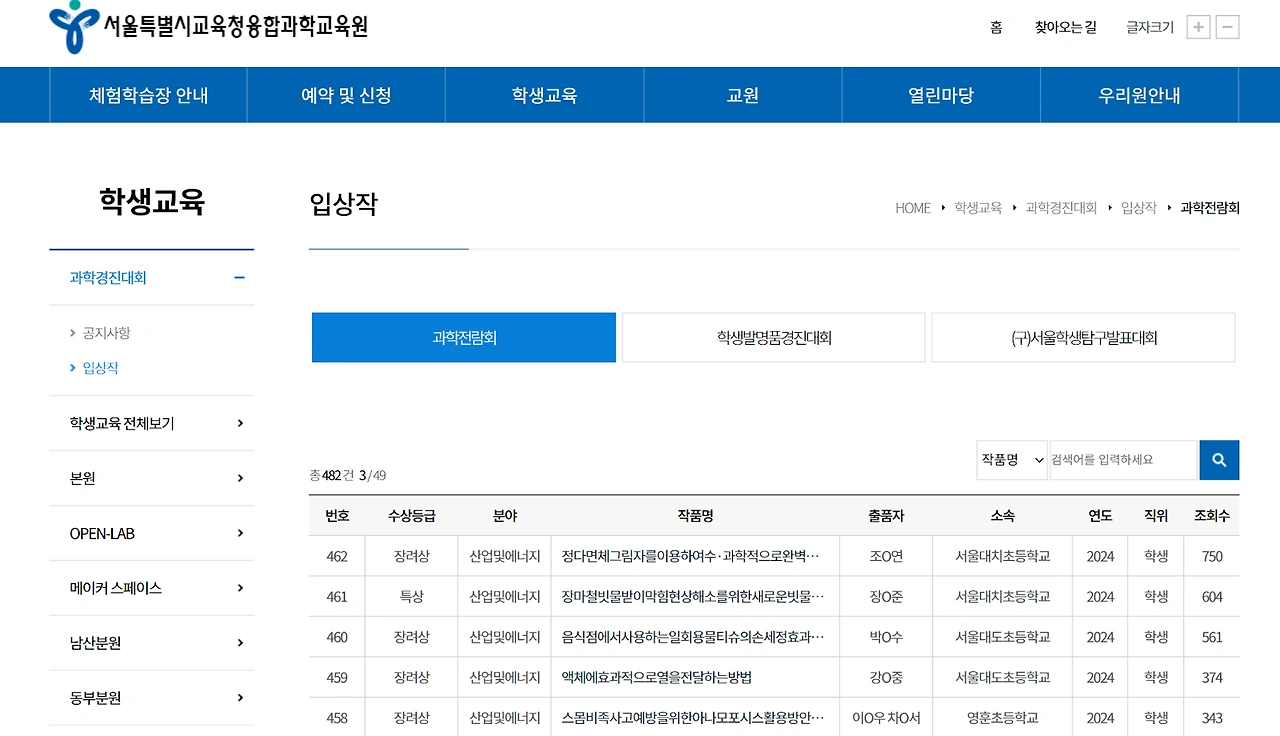Image resolution: width=1280 pixels, height=736 pixels.
Task: Click the 분야 column header
Action: coord(505,516)
